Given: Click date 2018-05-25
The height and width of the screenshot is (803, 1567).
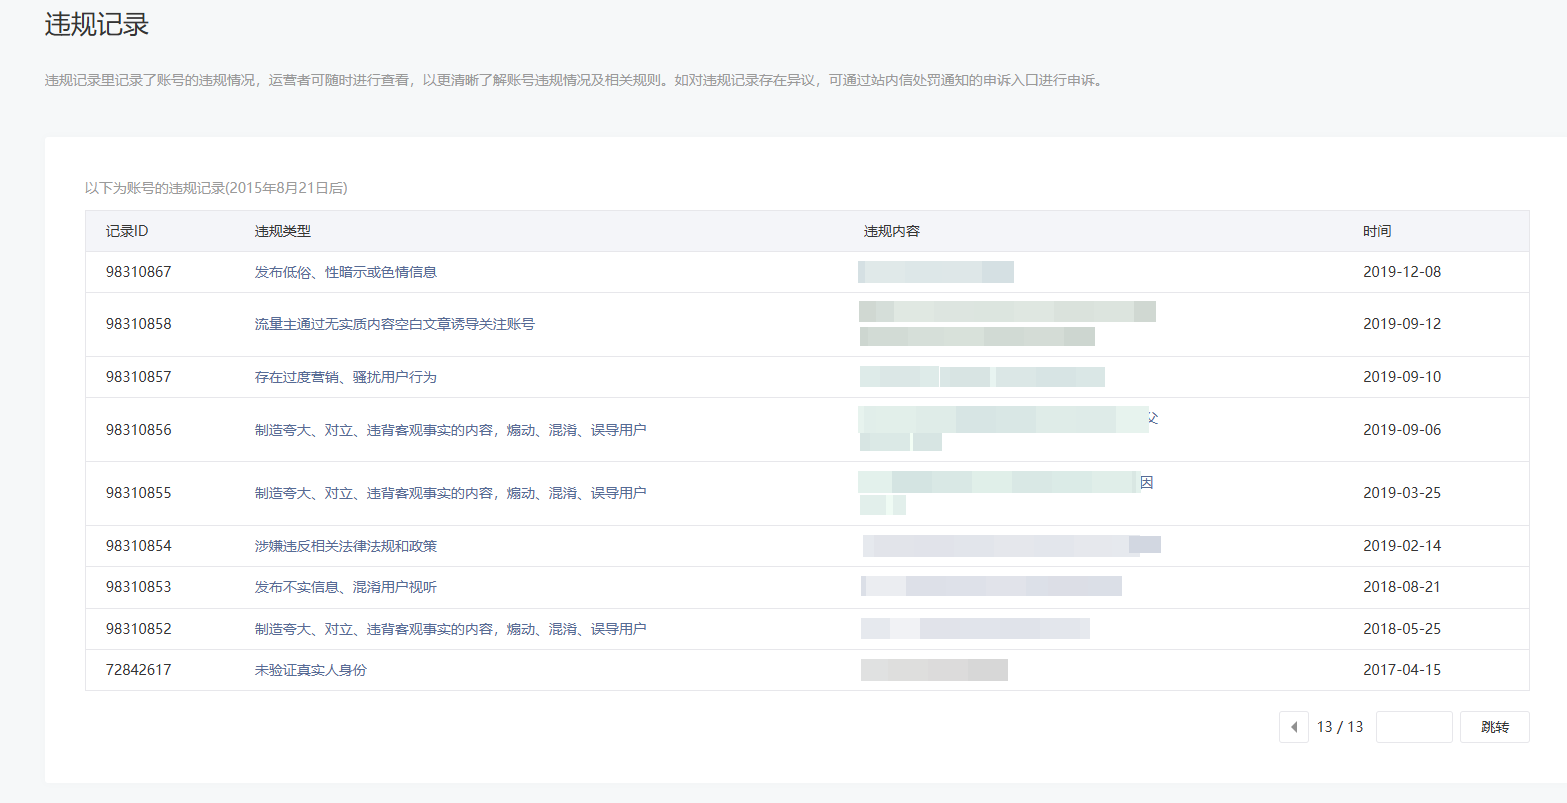Looking at the screenshot, I should [x=1402, y=629].
